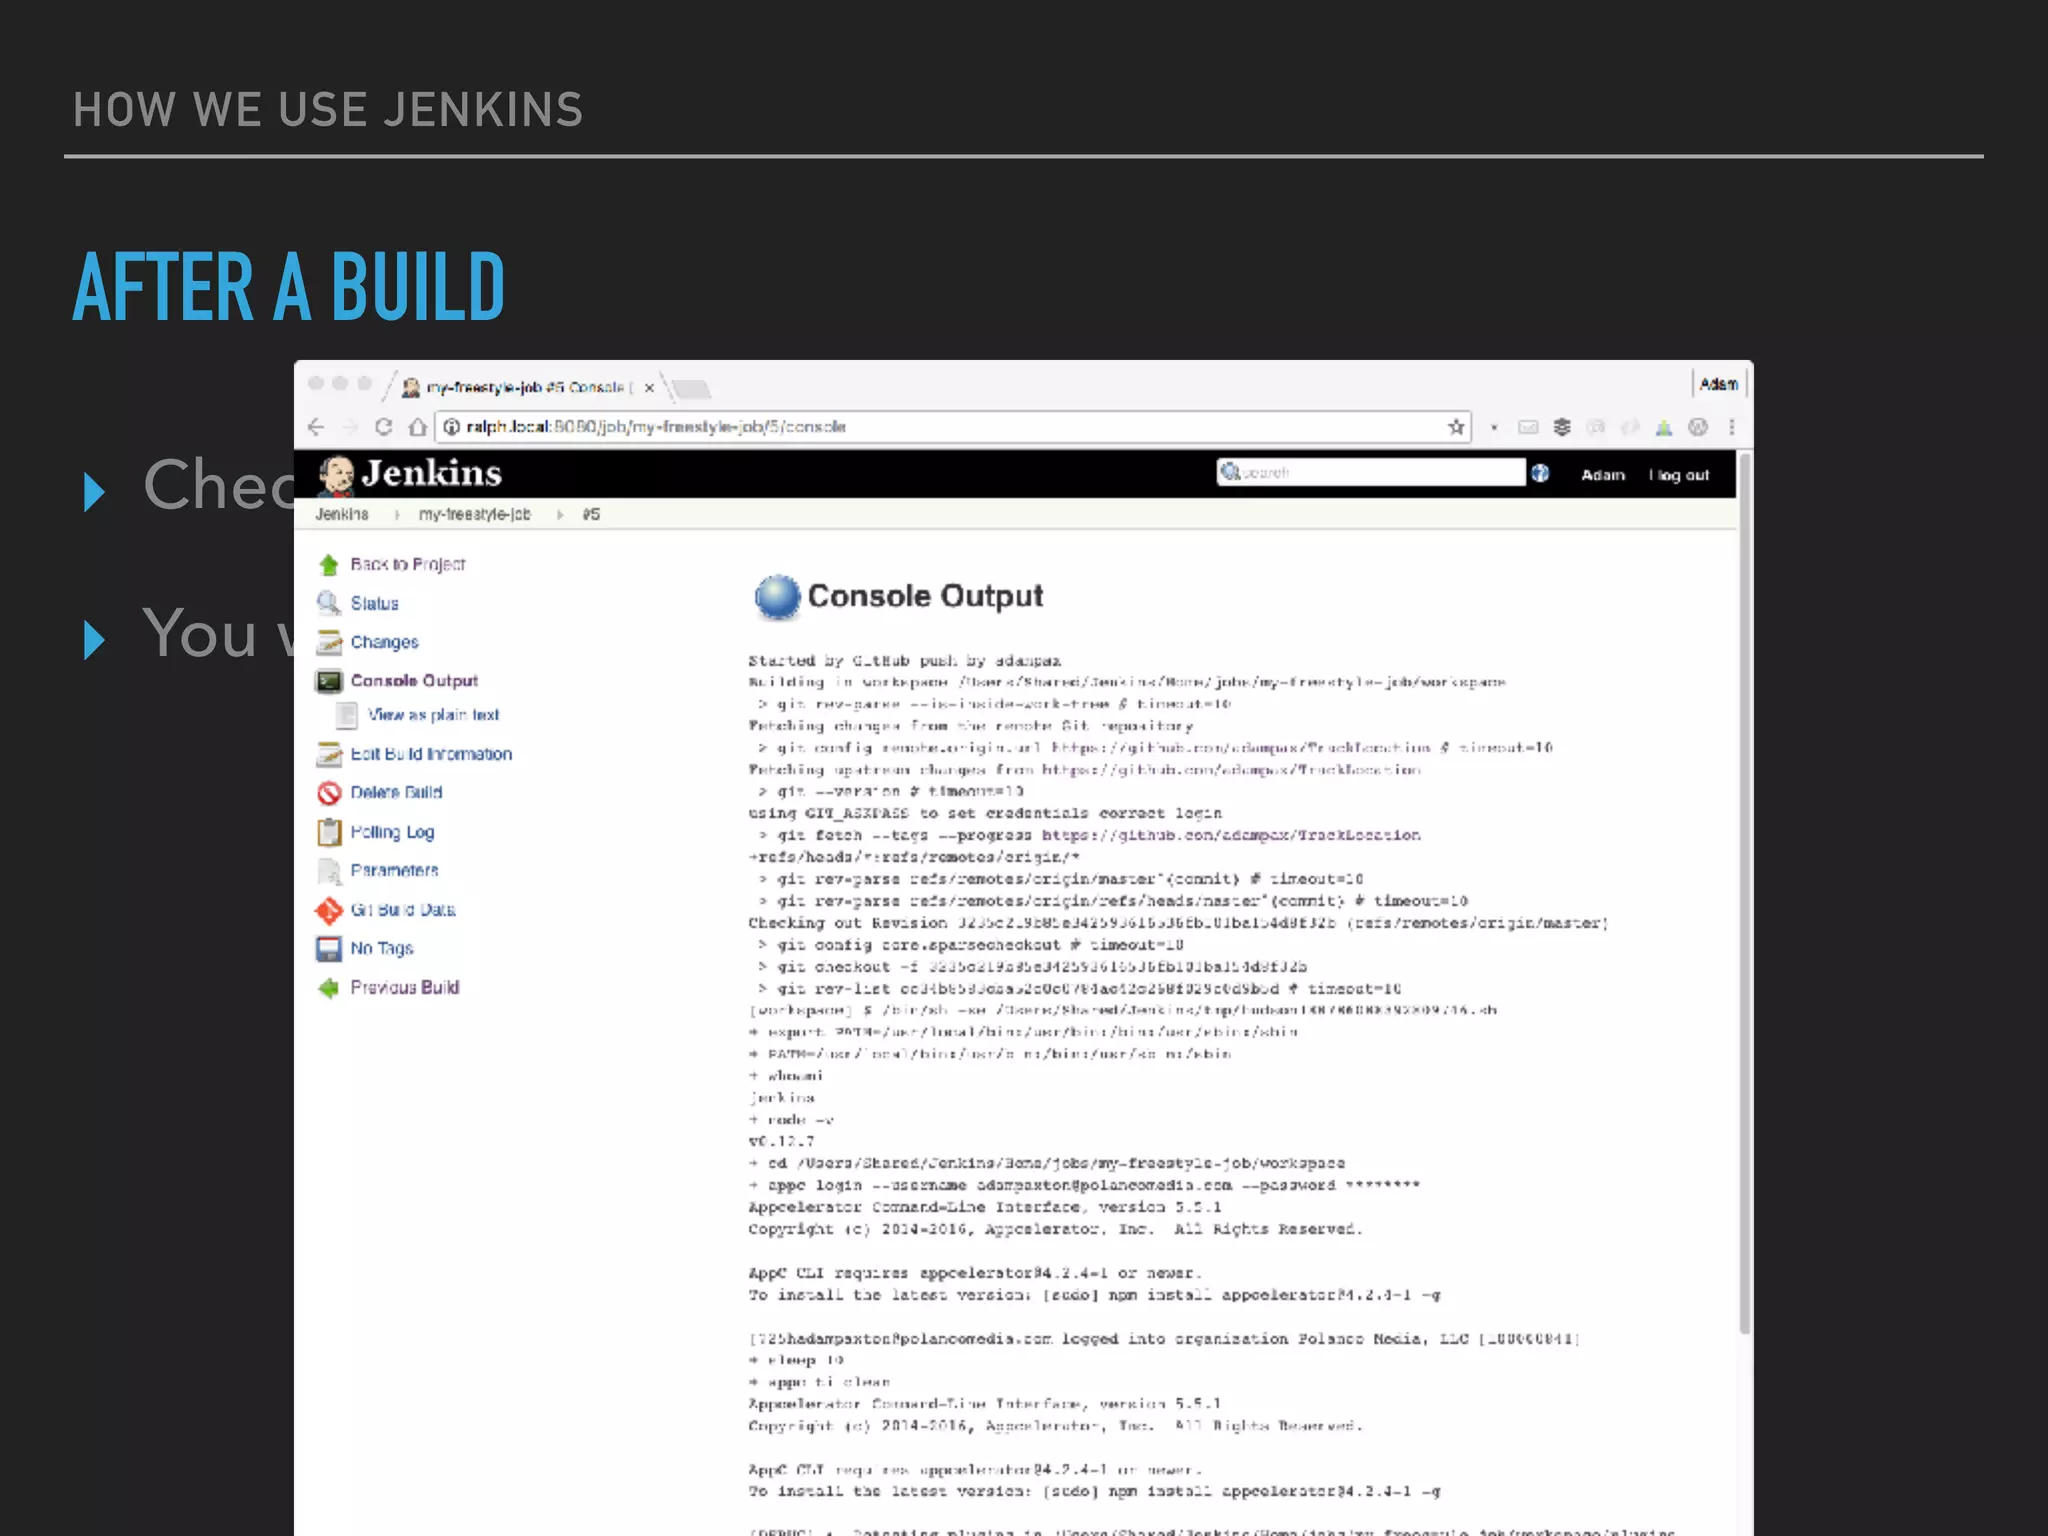The width and height of the screenshot is (2048, 1536).
Task: Open View as plain text link
Action: 433,715
